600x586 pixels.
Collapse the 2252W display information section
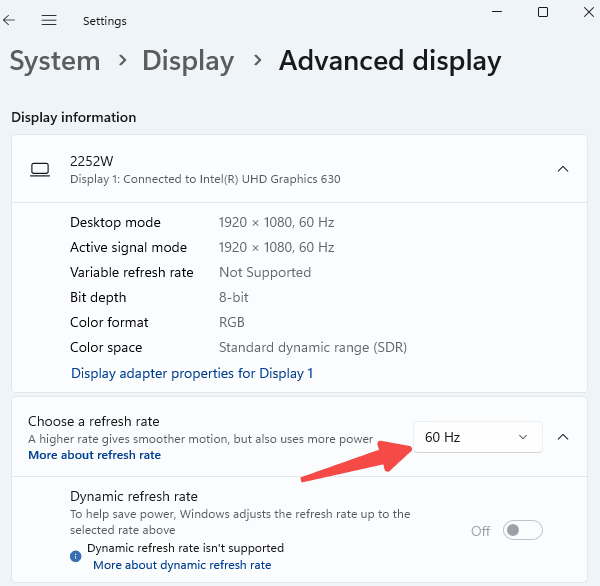point(562,169)
